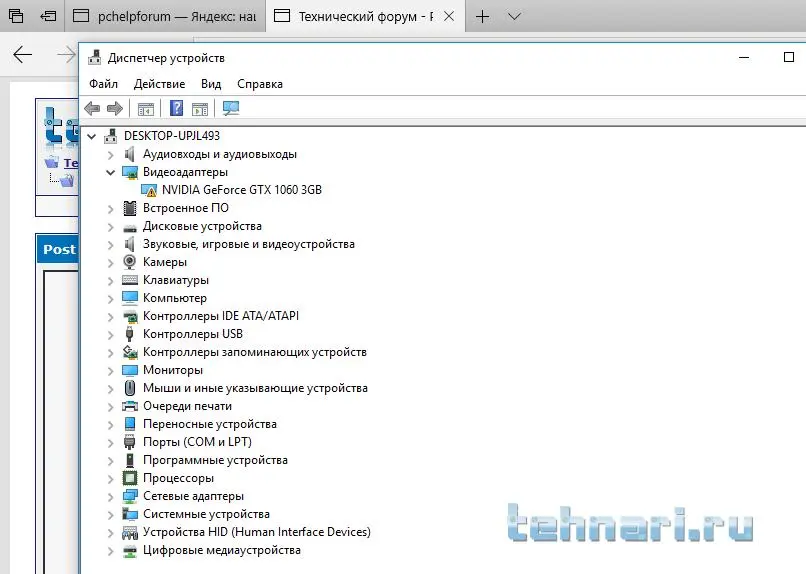Open the Вид menu
Viewport: 806px width, 574px height.
point(211,84)
